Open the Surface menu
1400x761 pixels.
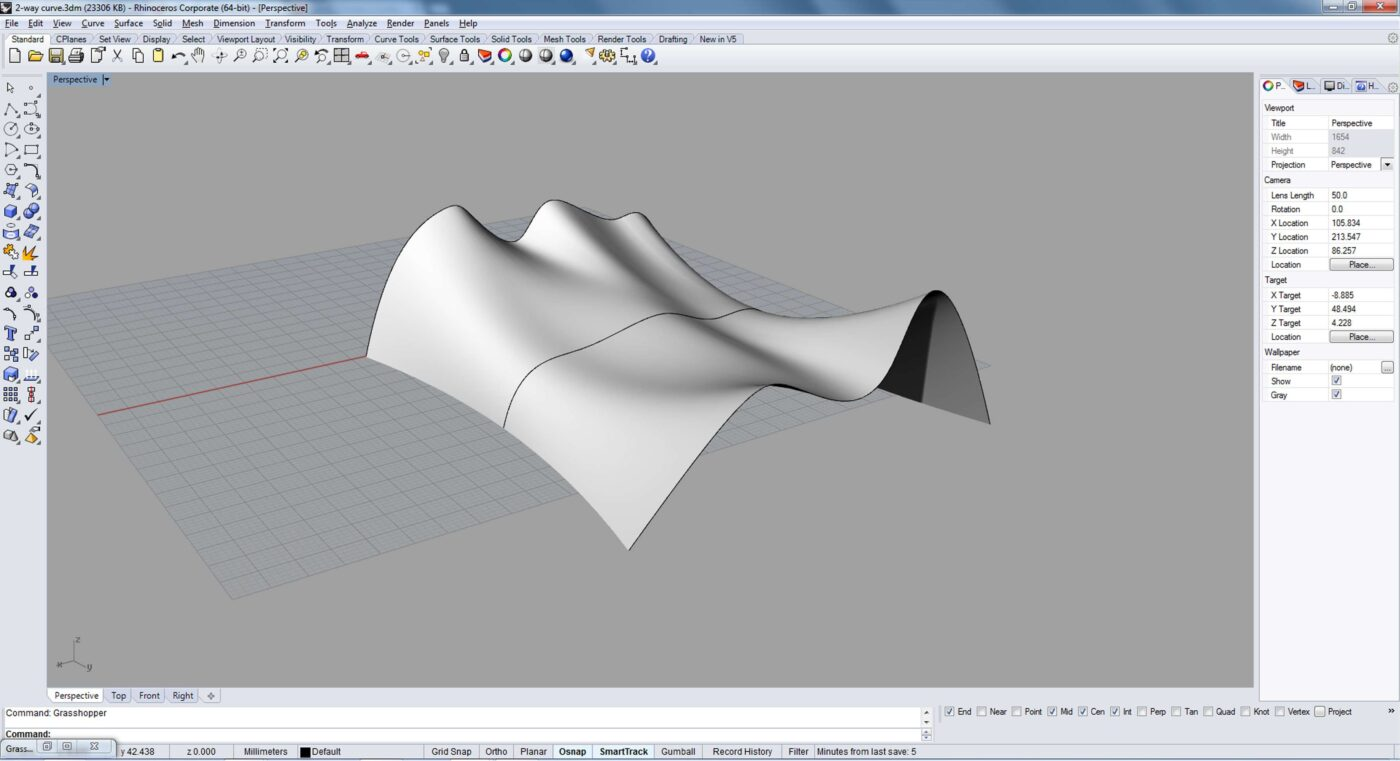(x=128, y=23)
